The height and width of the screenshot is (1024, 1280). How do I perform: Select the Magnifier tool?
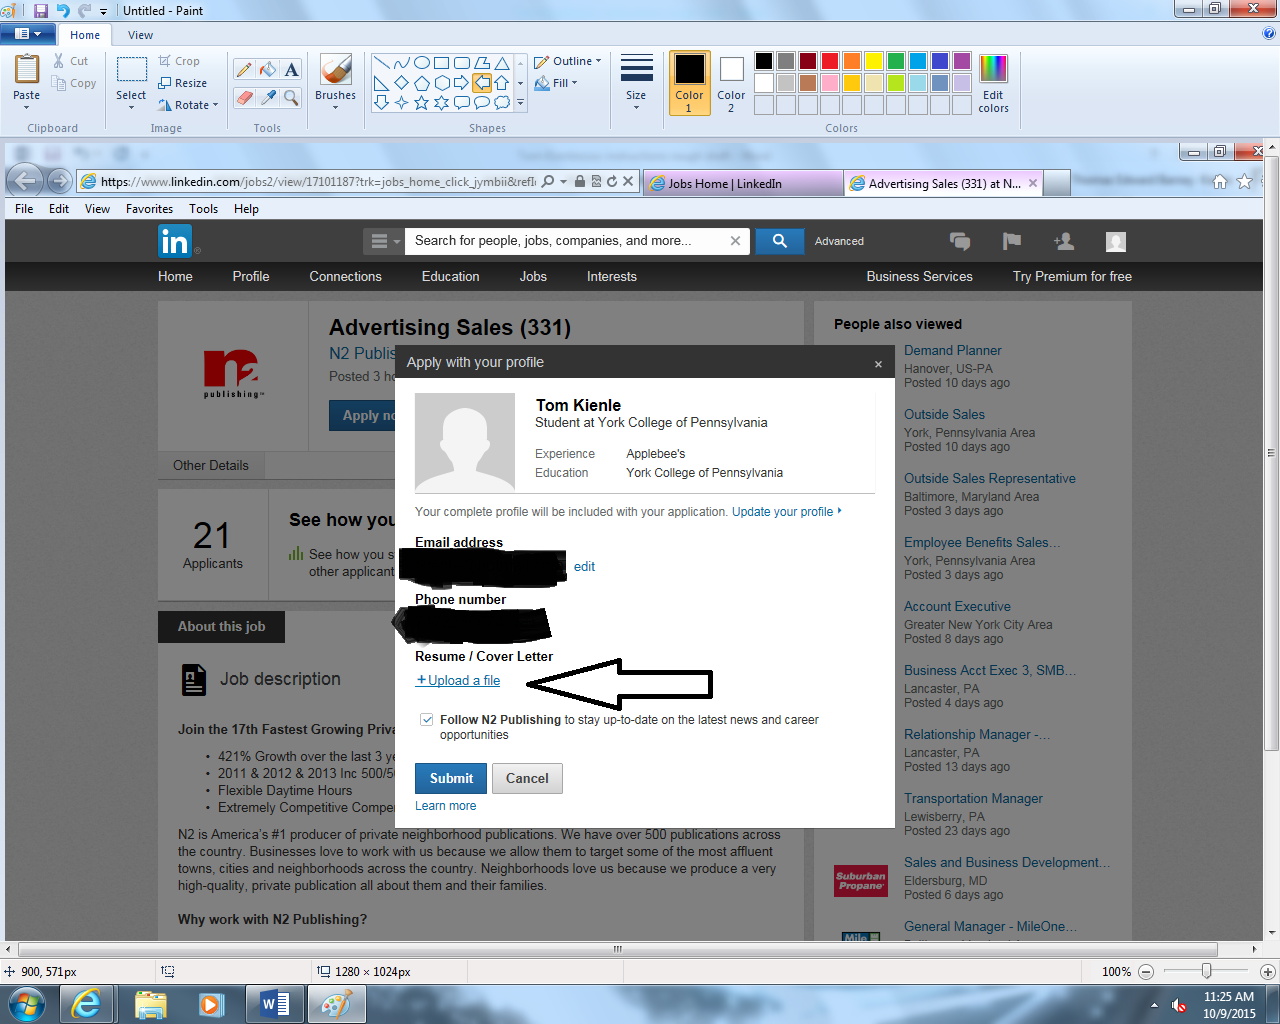(291, 97)
